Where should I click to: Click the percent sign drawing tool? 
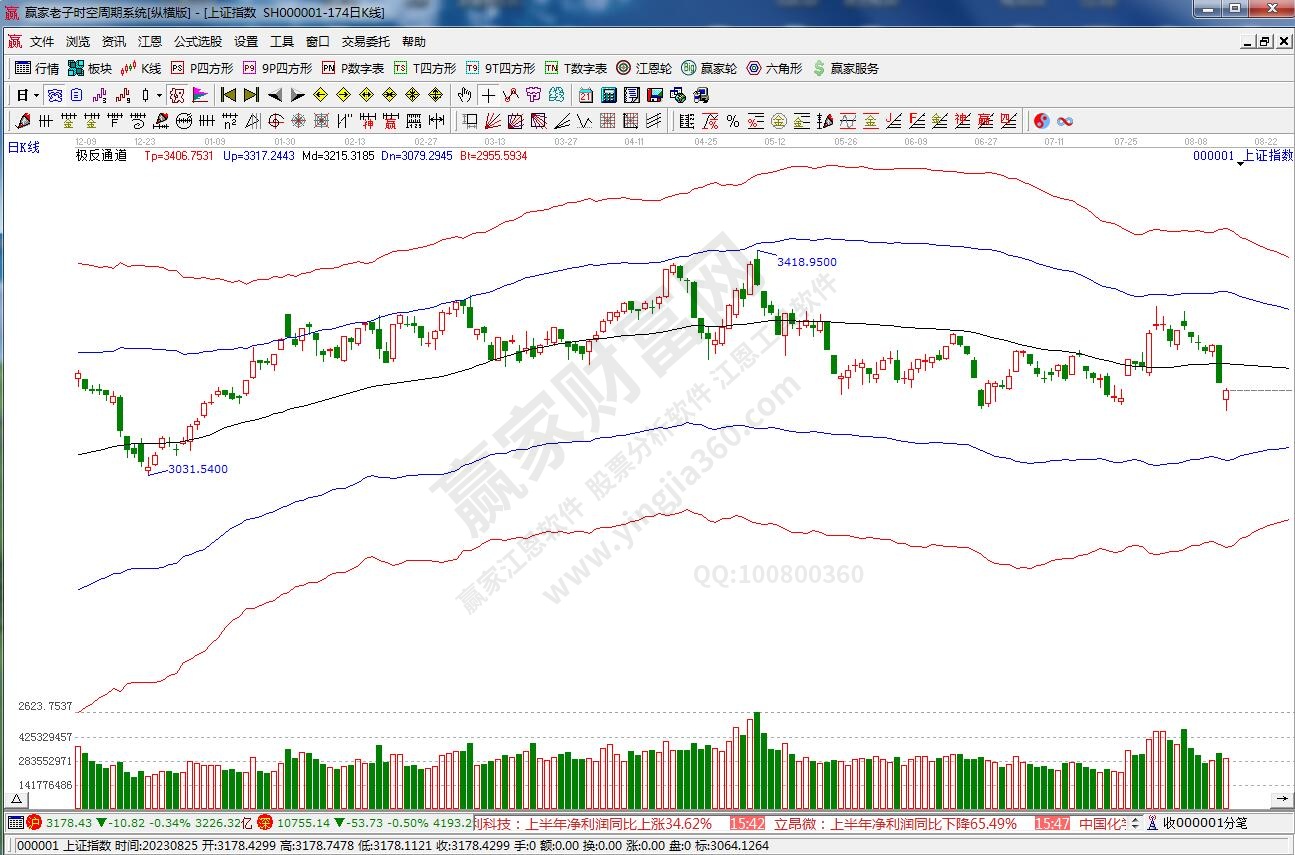pos(733,121)
